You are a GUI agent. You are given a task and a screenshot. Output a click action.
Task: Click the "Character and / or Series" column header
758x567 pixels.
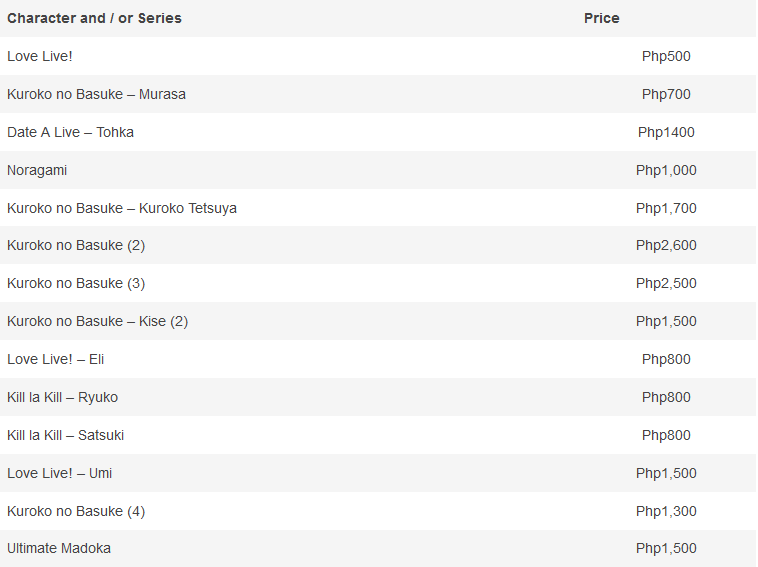tap(94, 18)
